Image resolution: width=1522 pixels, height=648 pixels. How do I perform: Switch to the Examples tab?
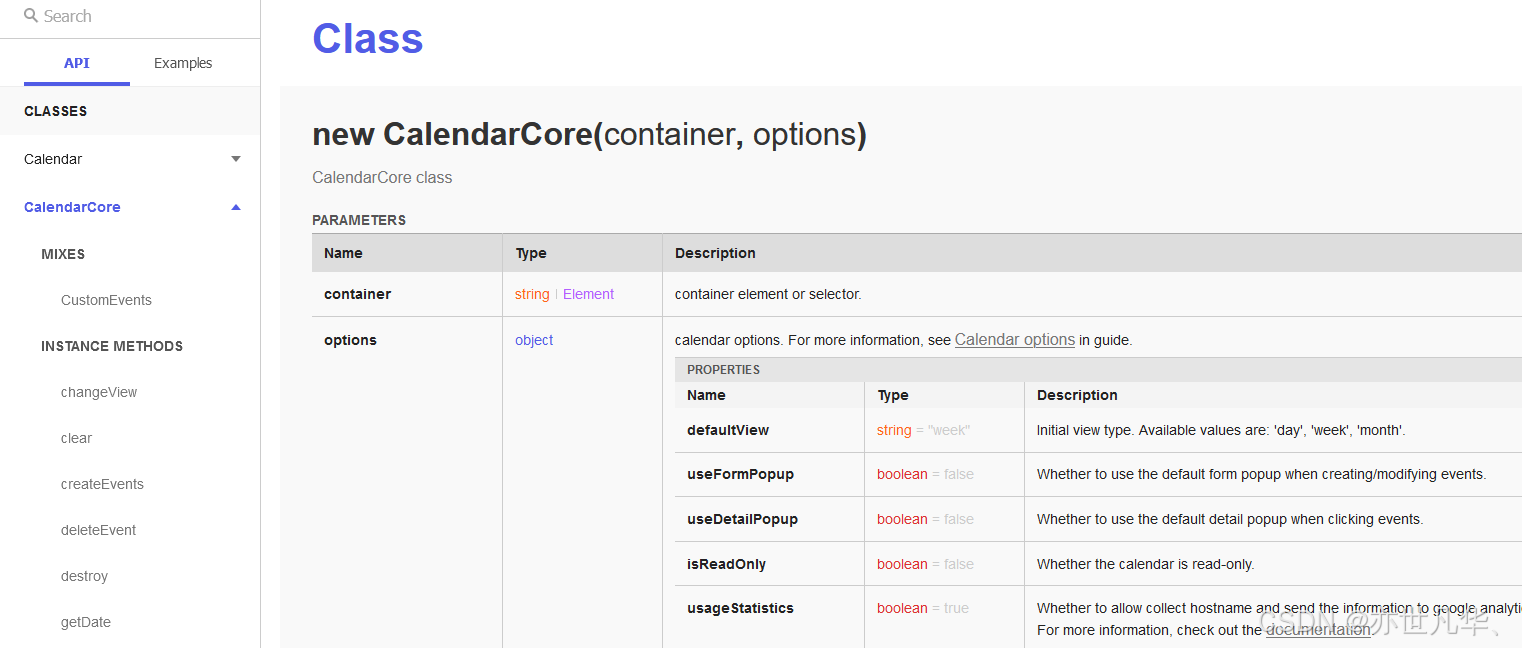[x=183, y=63]
